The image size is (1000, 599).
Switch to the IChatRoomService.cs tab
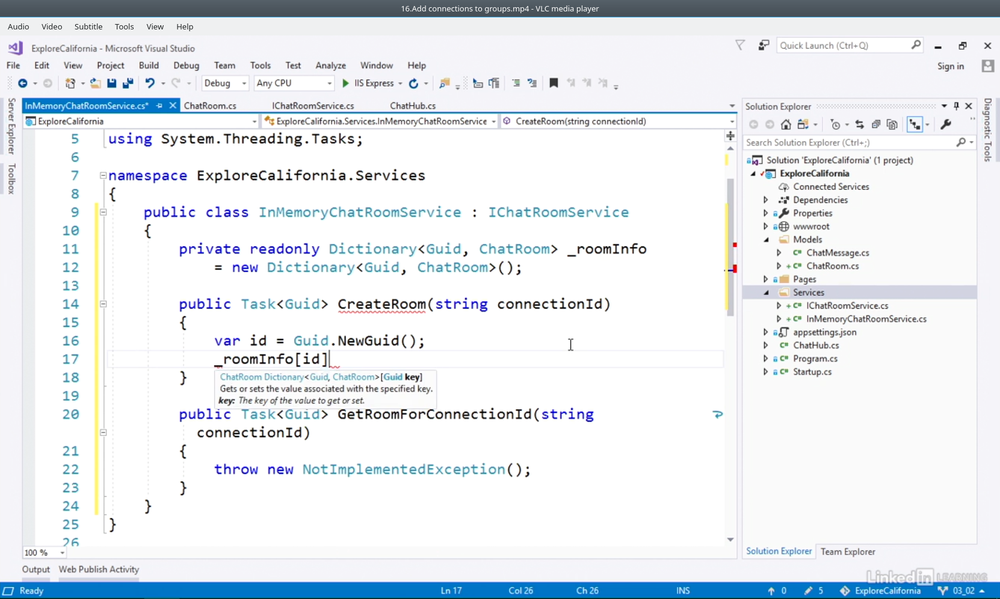click(x=313, y=106)
